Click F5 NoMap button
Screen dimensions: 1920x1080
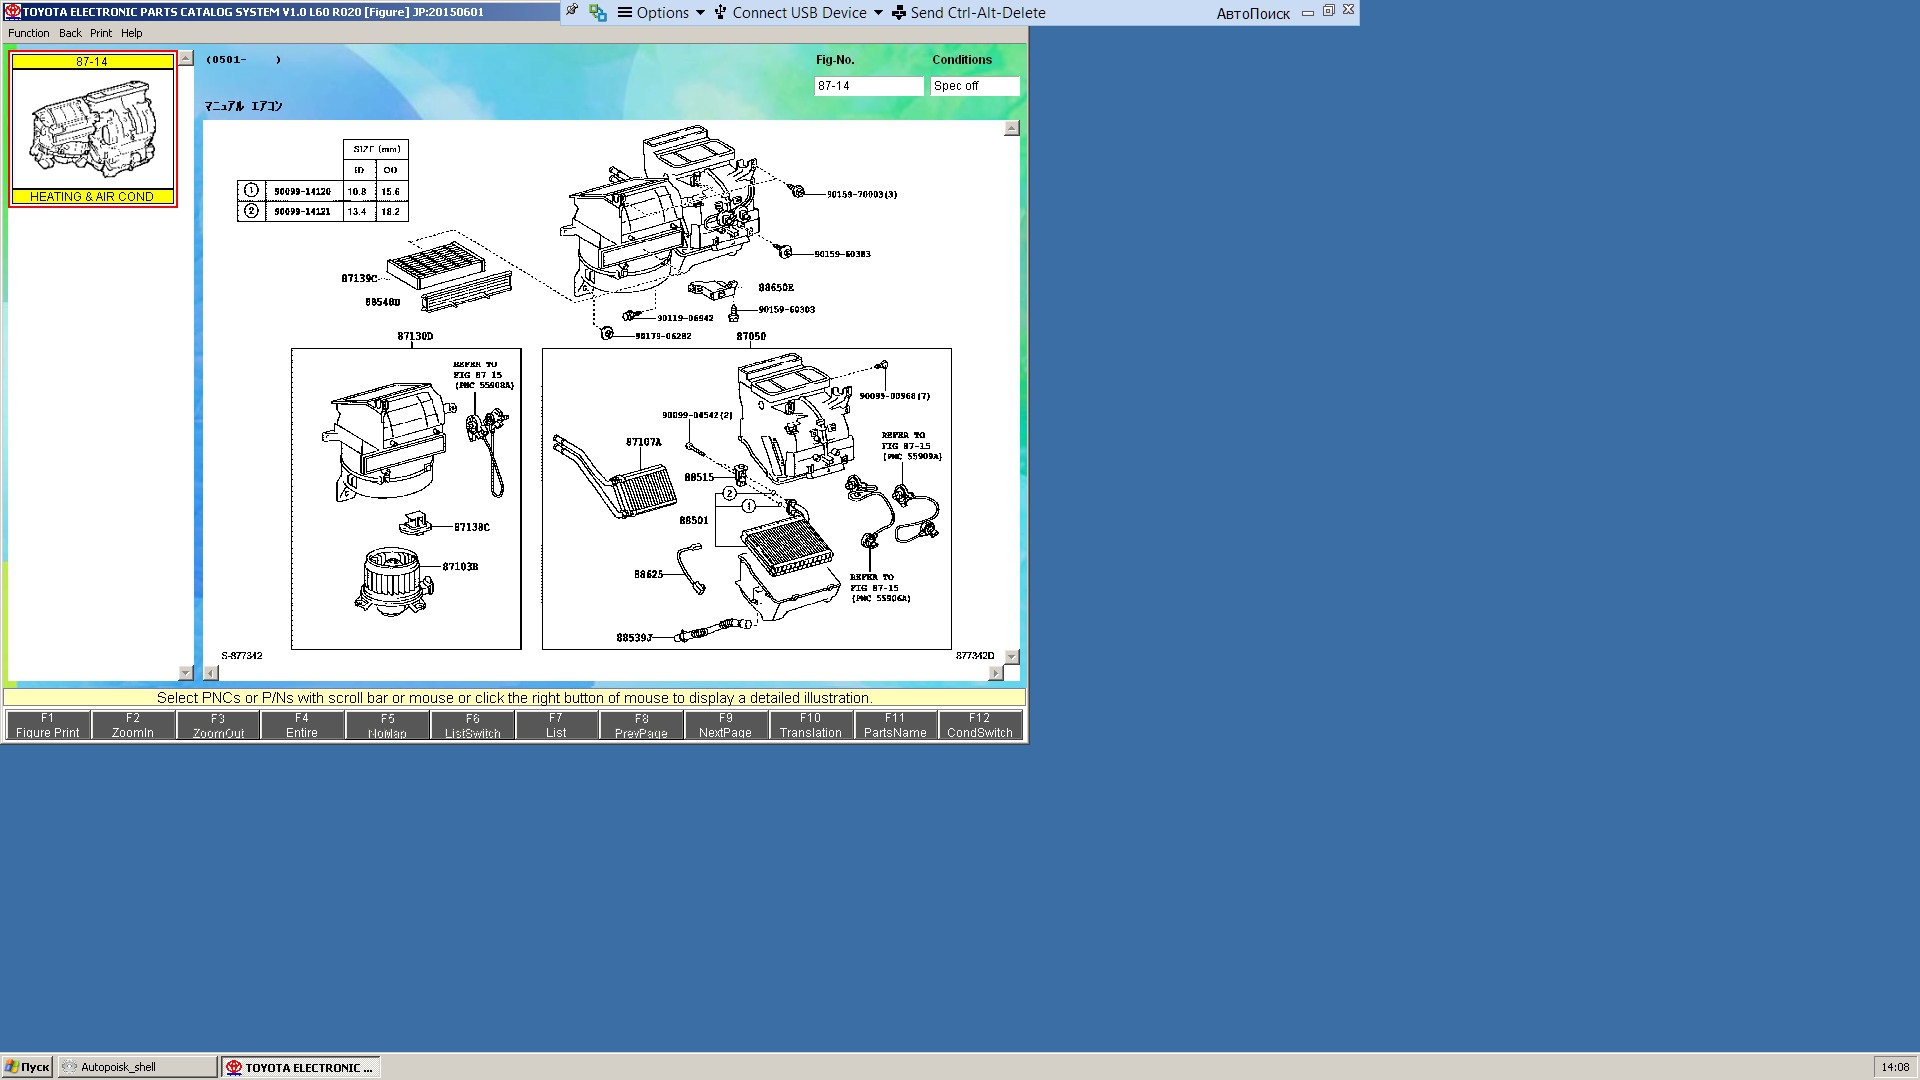[x=387, y=725]
